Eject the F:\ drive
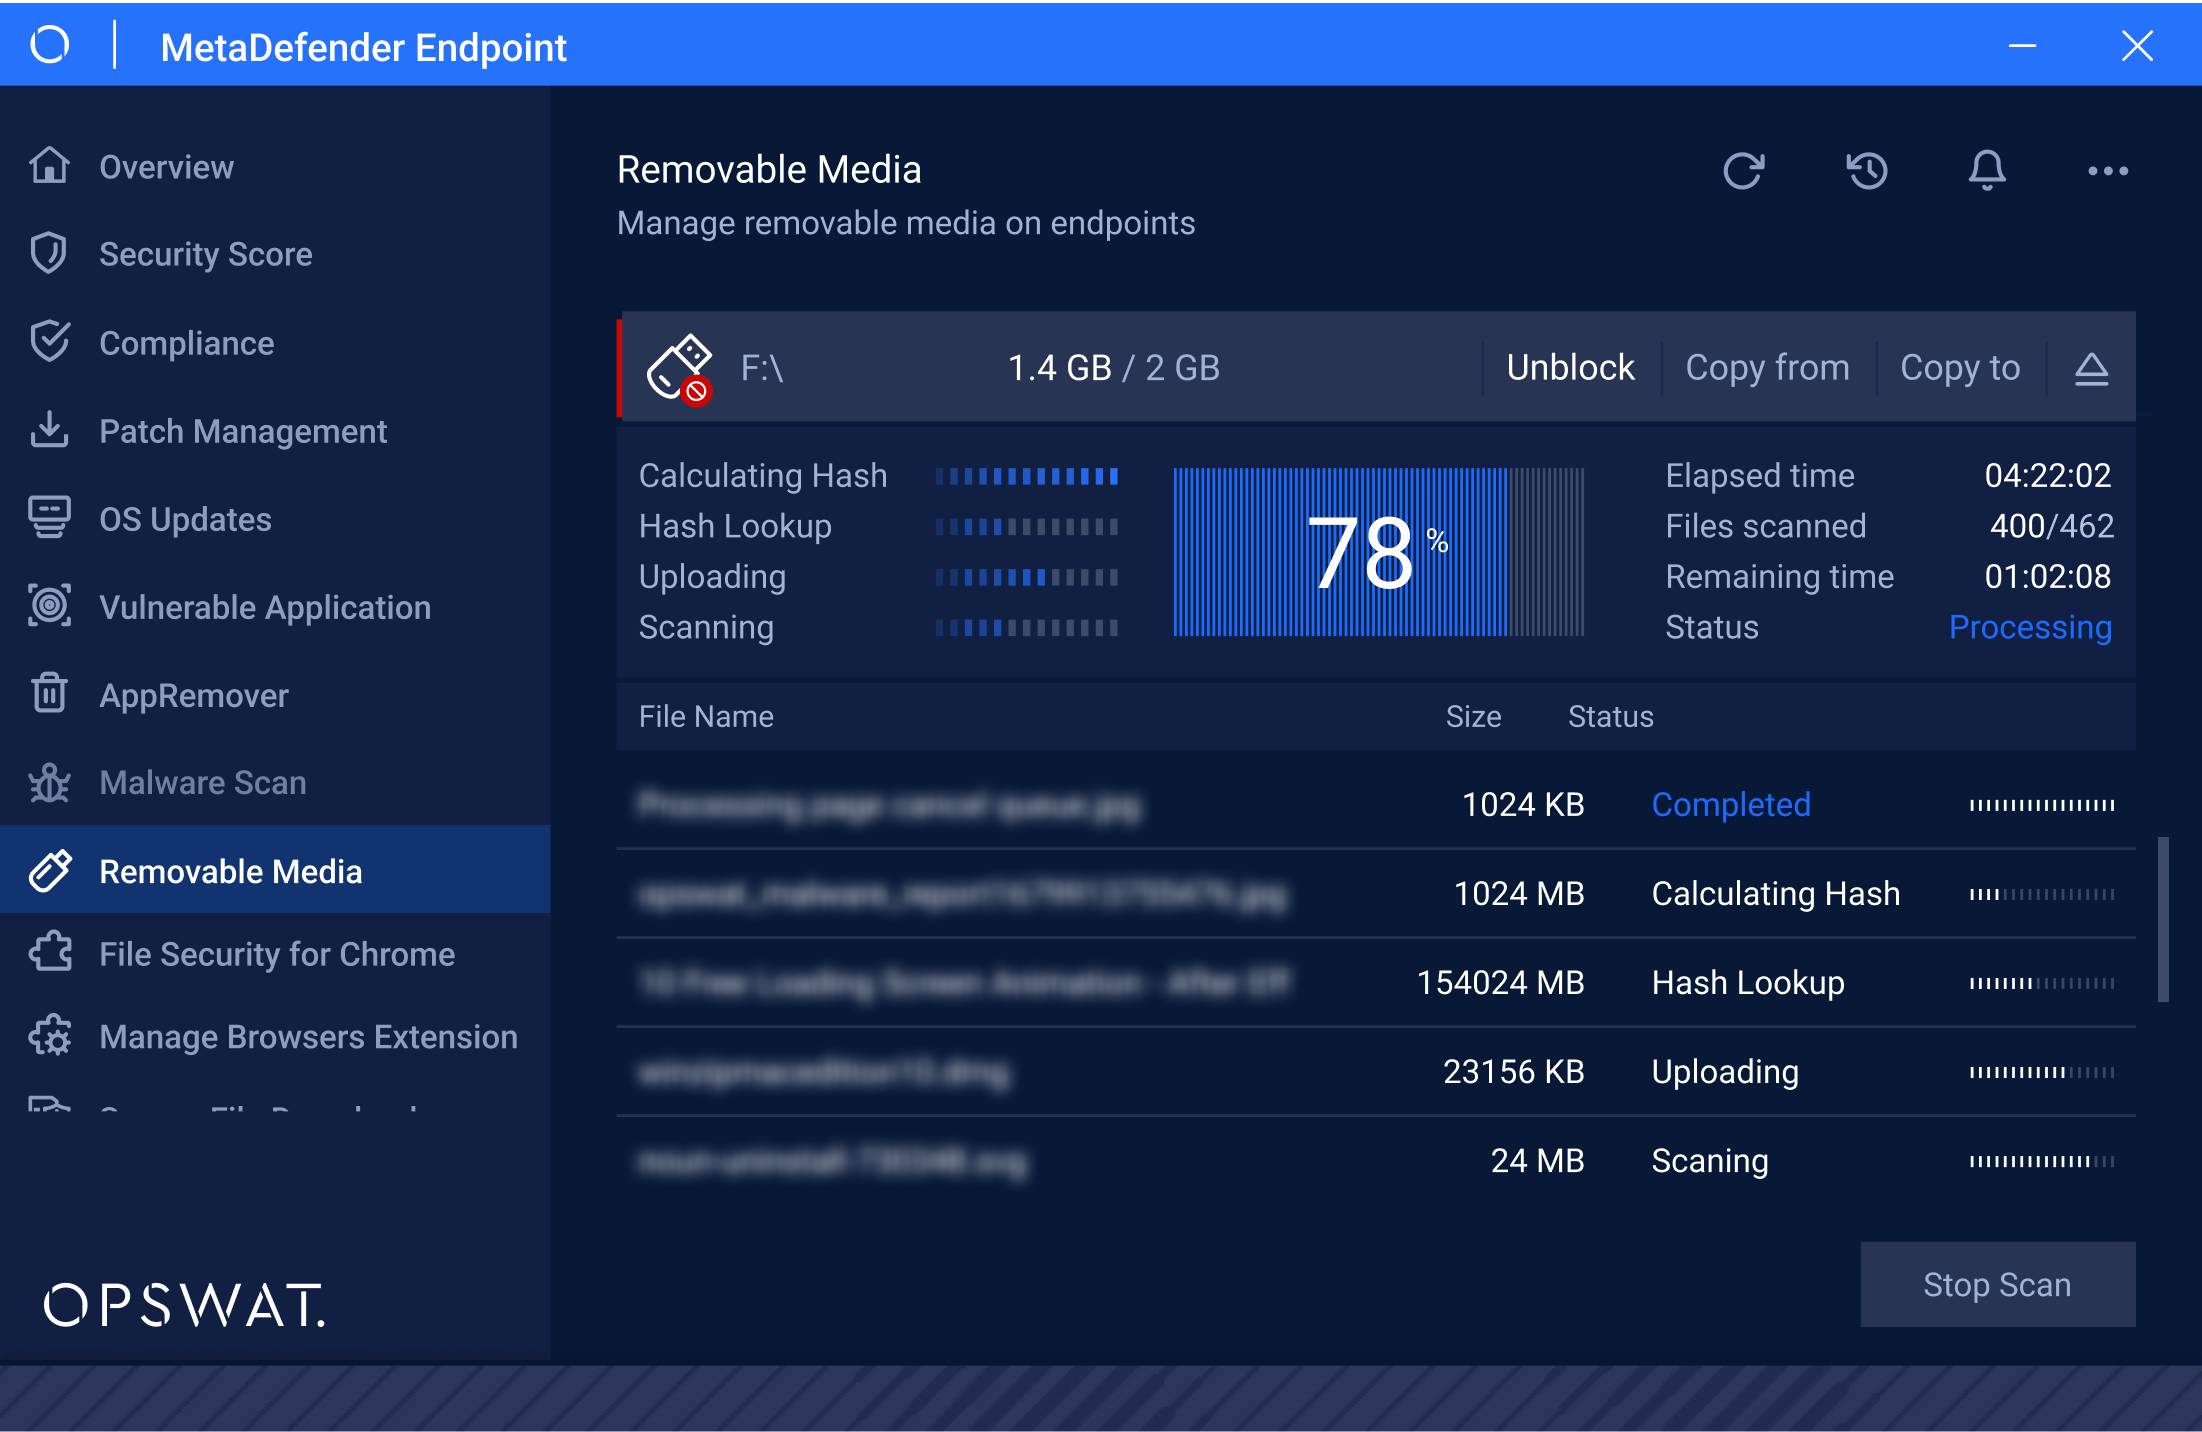 click(x=2091, y=368)
